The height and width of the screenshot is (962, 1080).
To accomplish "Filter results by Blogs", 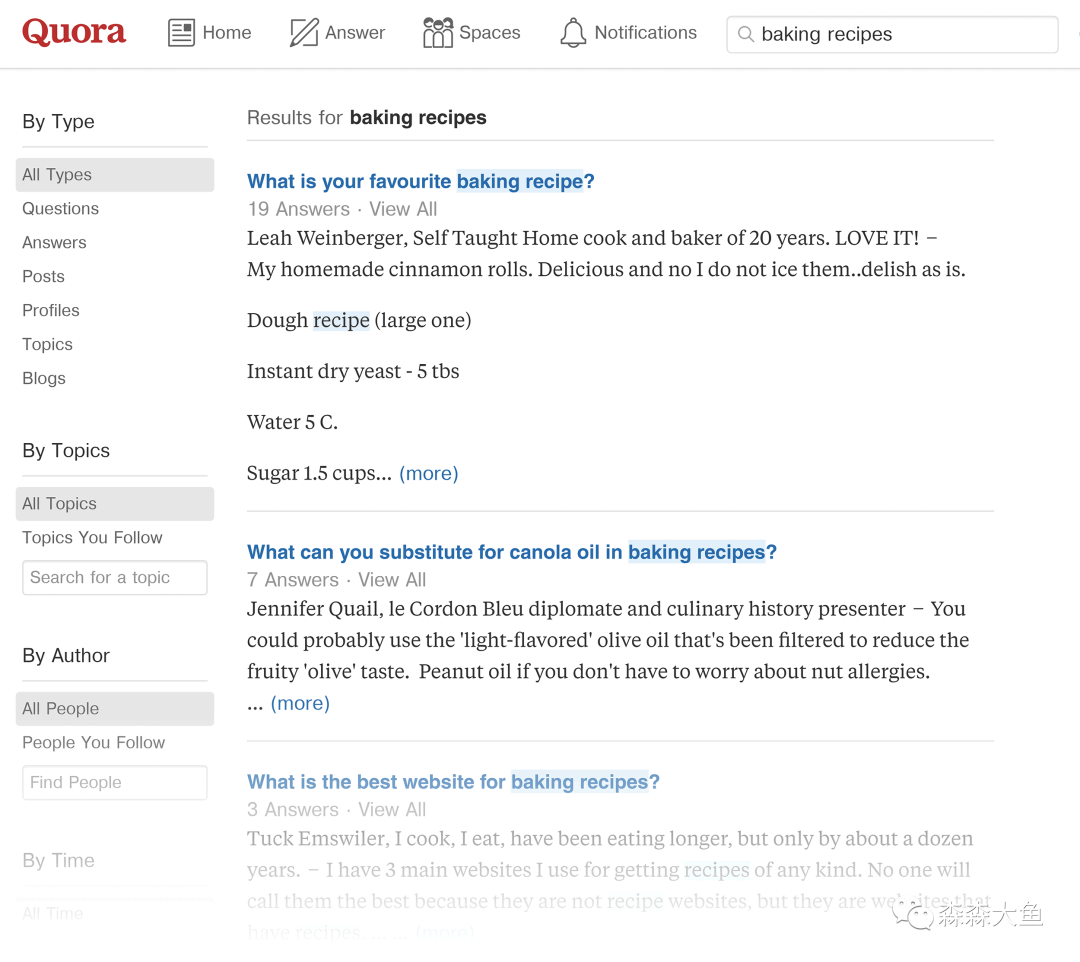I will pos(44,378).
